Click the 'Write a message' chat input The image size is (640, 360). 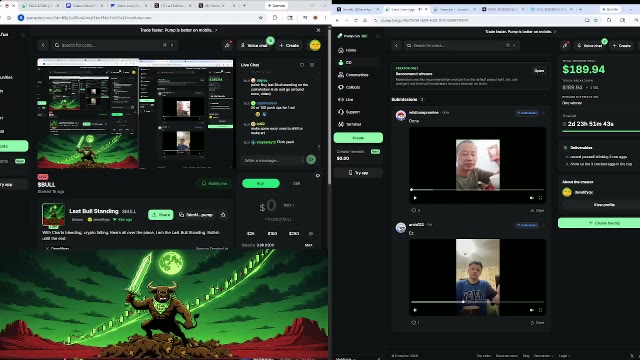point(273,160)
